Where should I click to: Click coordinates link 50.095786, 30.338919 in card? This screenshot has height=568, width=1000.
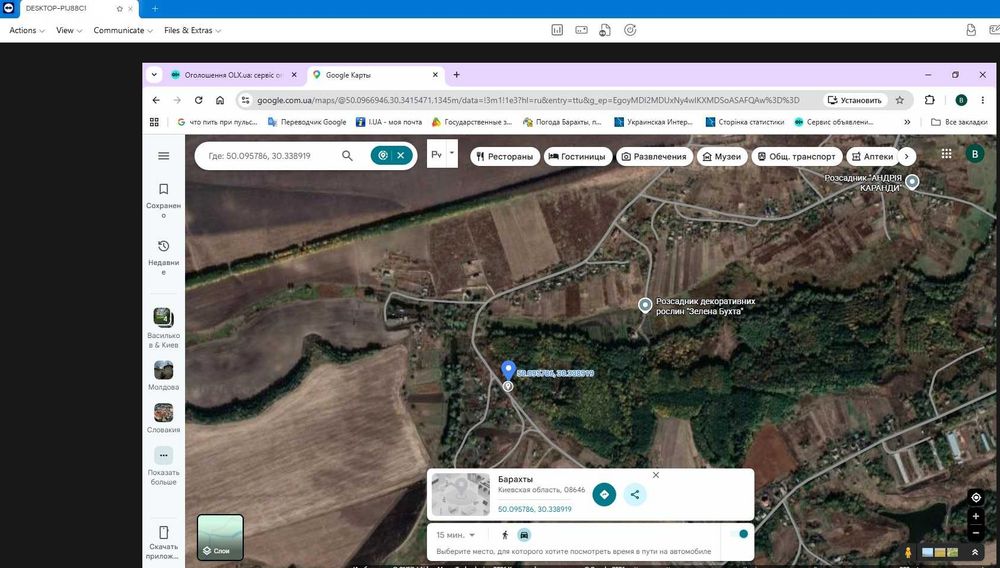pos(534,509)
